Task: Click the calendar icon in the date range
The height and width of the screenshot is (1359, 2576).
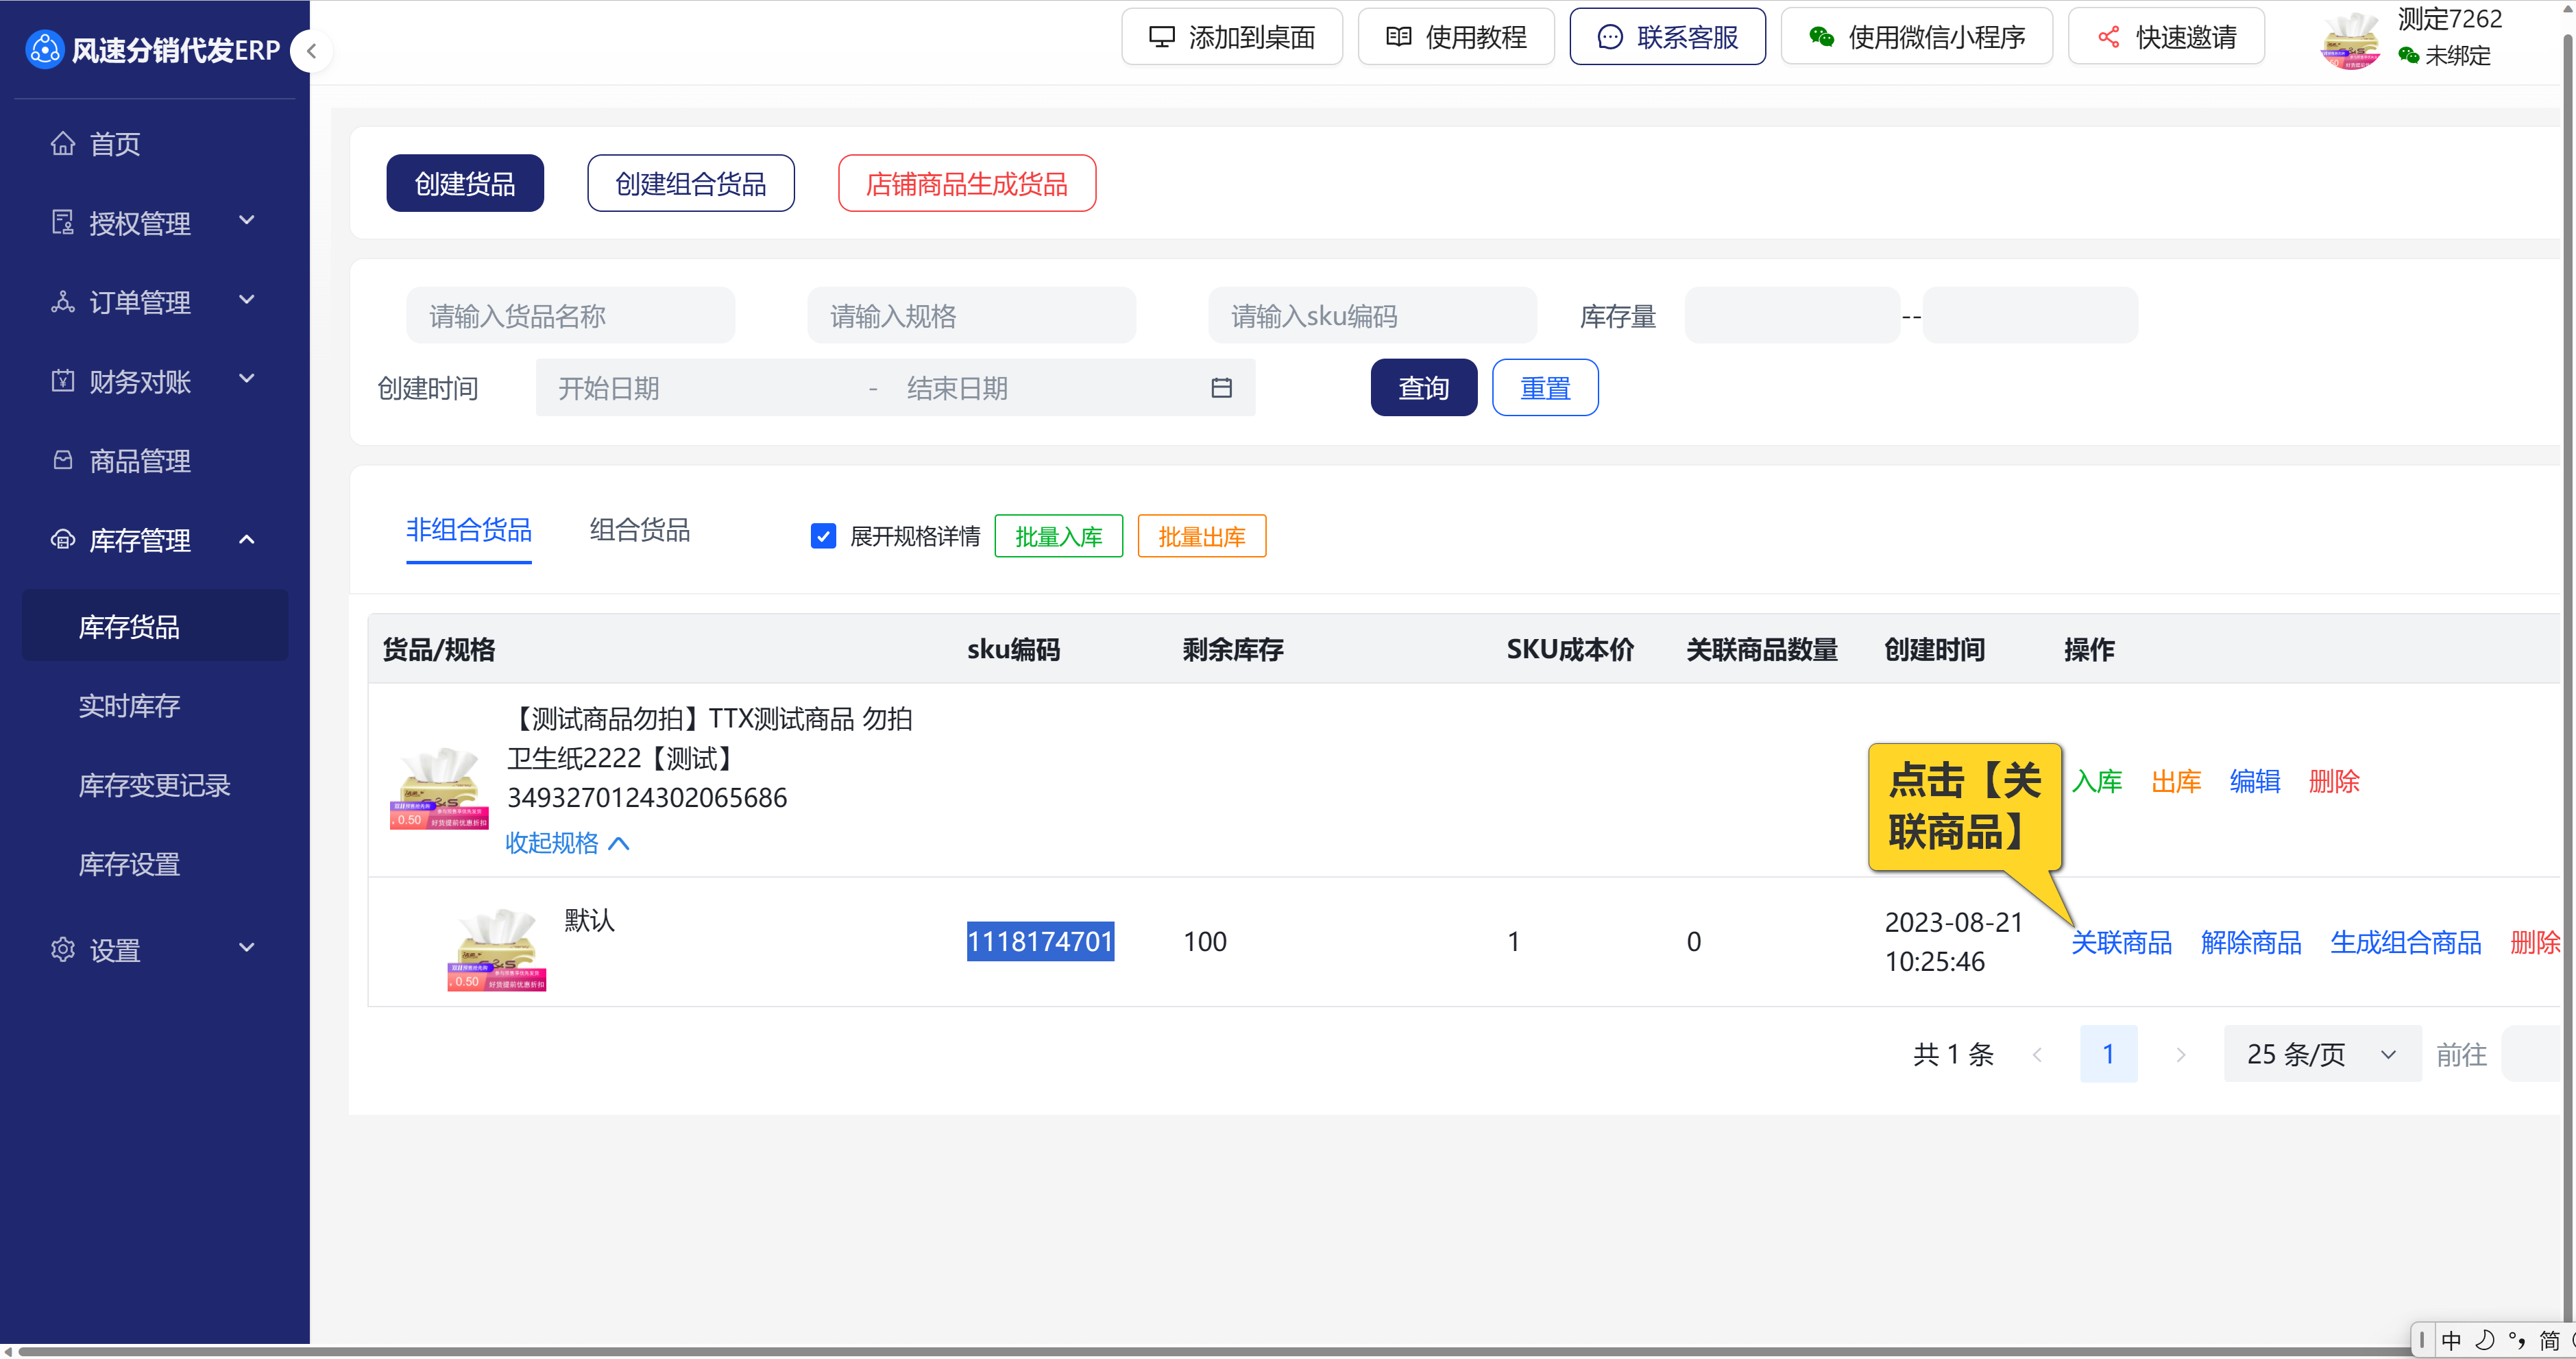Action: click(x=1221, y=388)
